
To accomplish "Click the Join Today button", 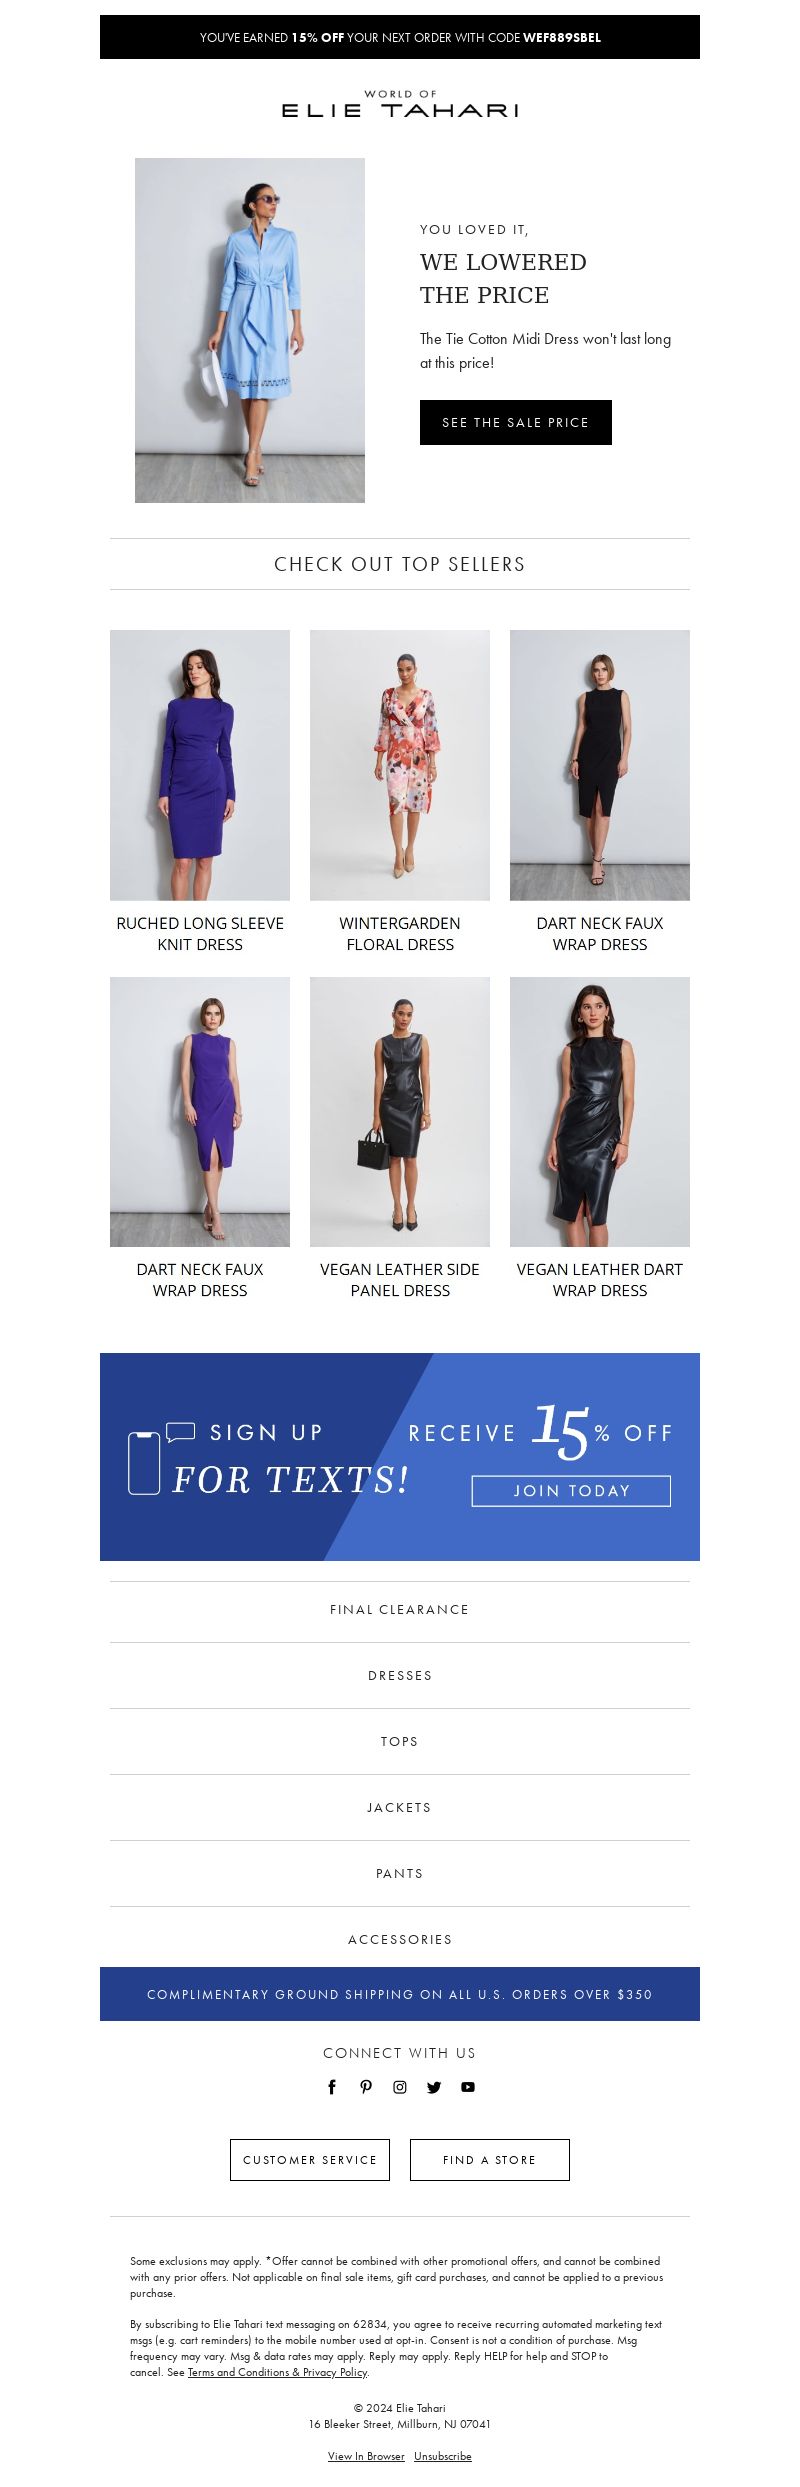I will tap(571, 1490).
